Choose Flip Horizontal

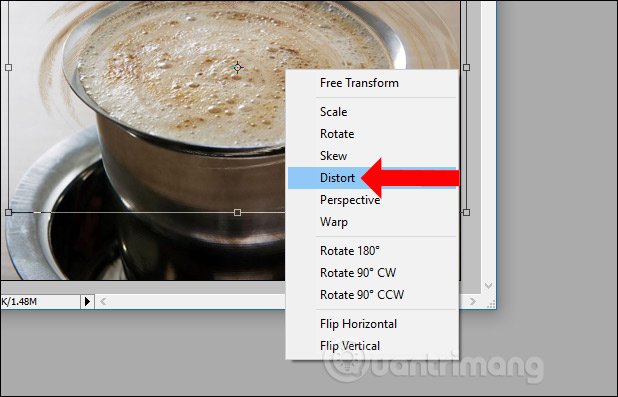[372, 324]
